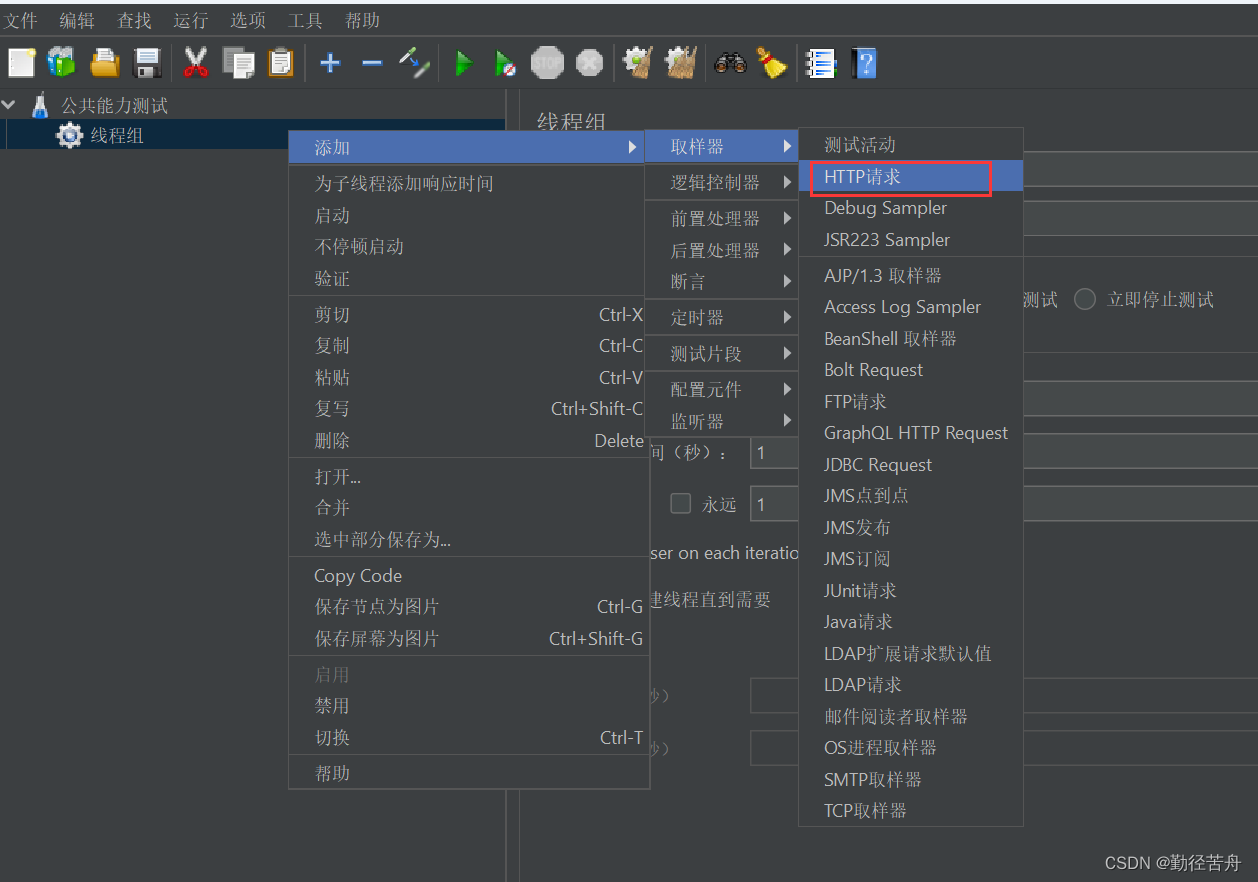Start test without pauses using second play icon

505,63
